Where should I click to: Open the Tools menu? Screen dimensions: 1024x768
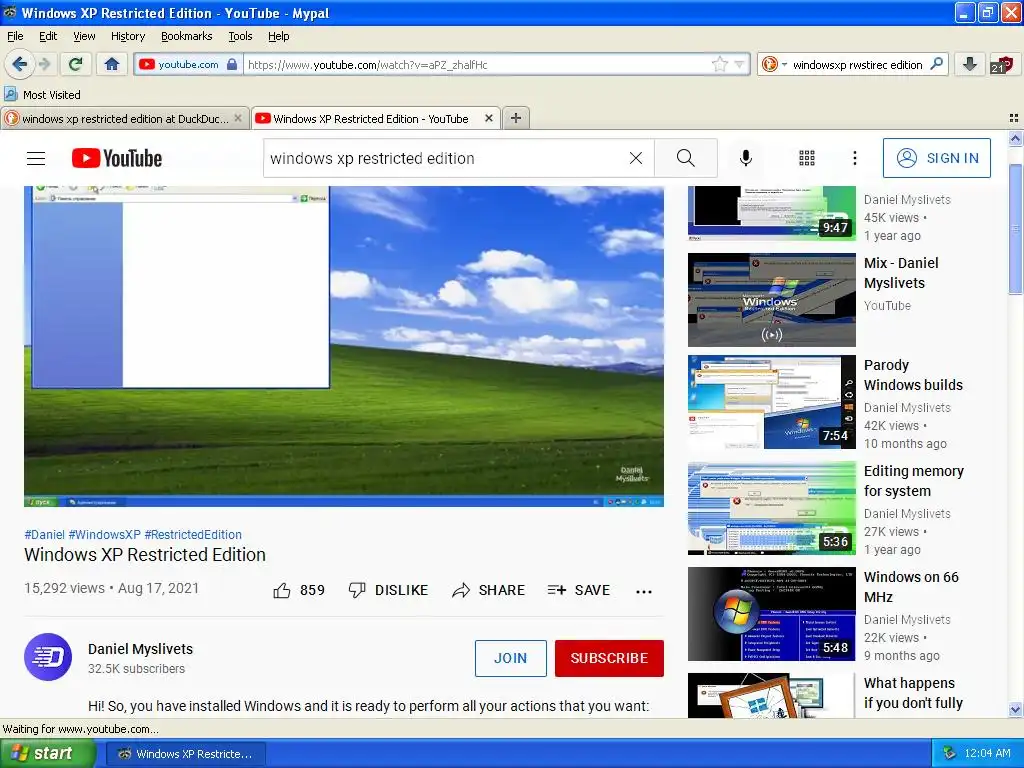pyautogui.click(x=240, y=36)
